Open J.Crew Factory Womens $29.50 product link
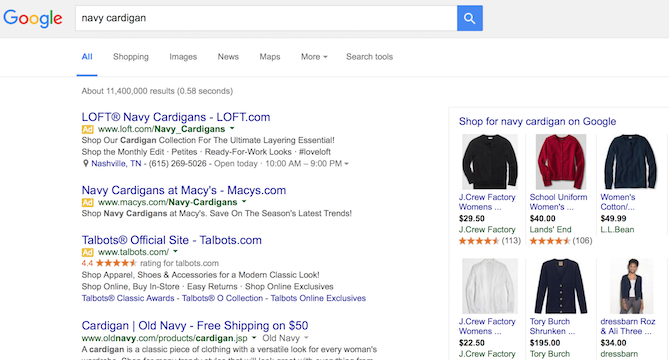 (487, 202)
